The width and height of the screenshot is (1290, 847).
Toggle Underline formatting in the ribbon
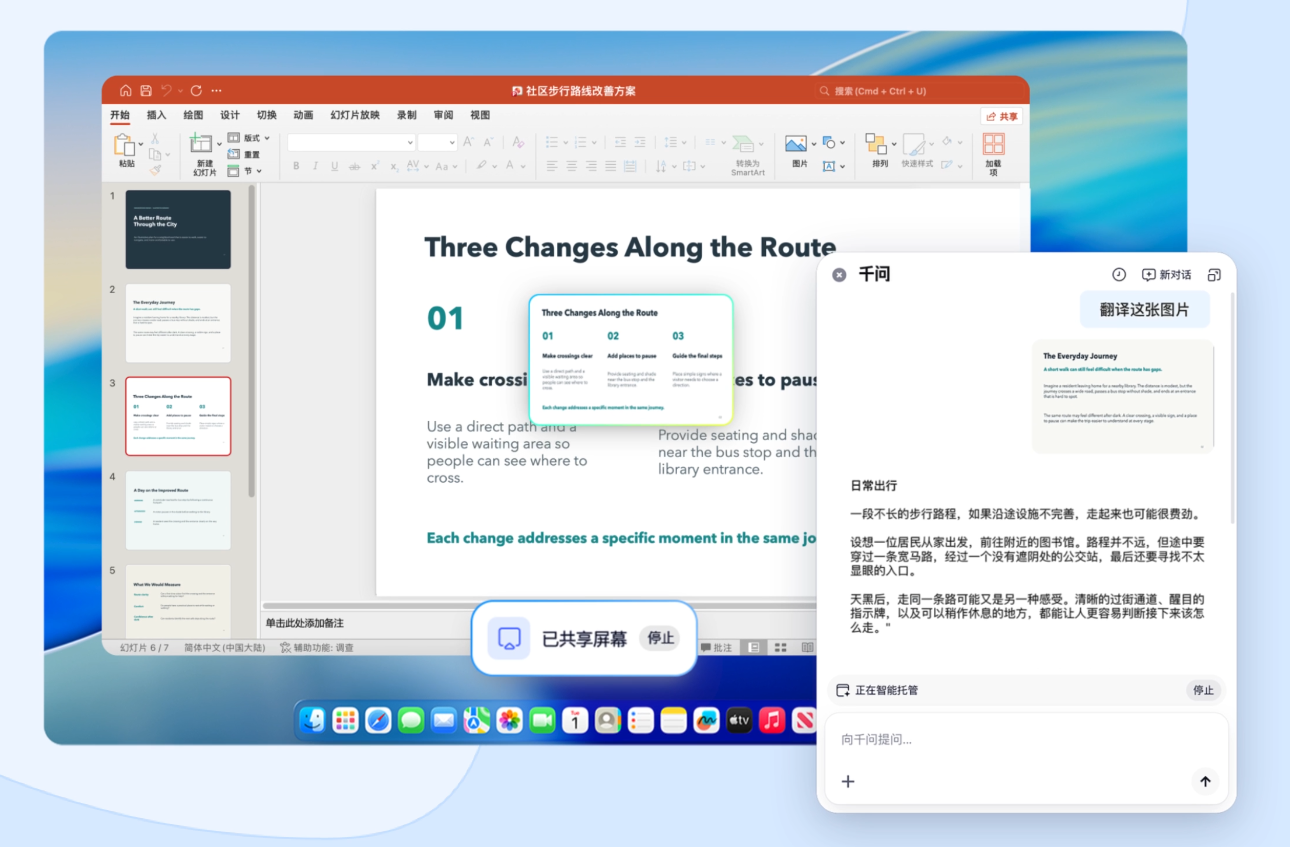(334, 166)
